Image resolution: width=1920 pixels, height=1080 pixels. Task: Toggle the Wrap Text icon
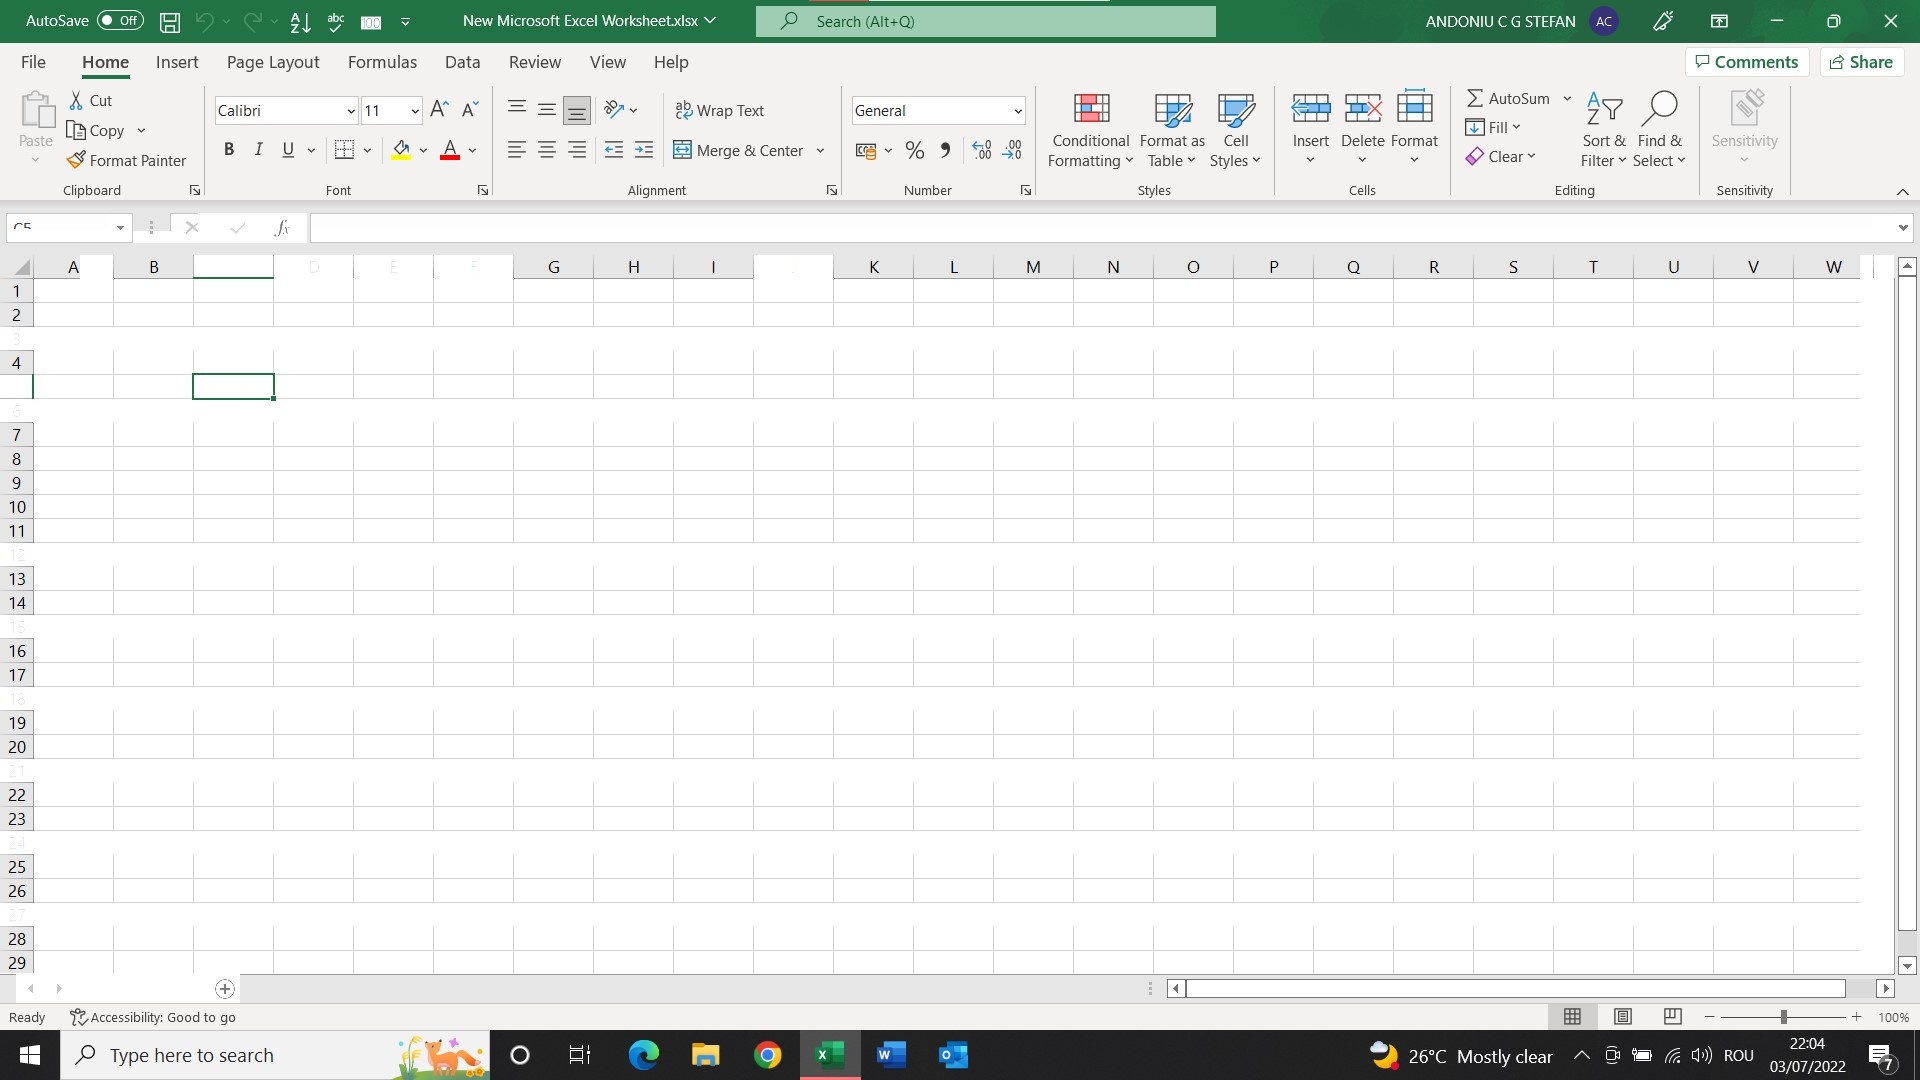(720, 111)
